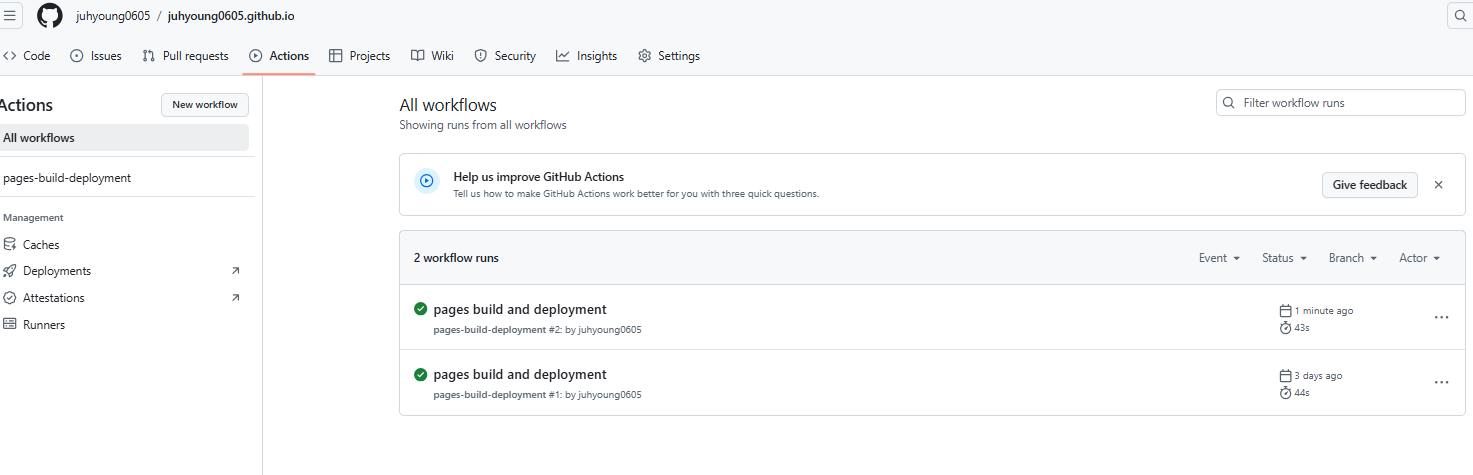Image resolution: width=1473 pixels, height=475 pixels.
Task: Open the three-dot menu for run #2
Action: click(x=1441, y=317)
